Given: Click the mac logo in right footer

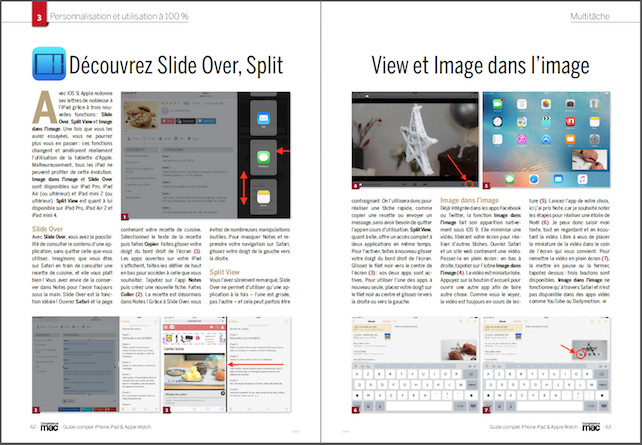Looking at the screenshot, I should pos(591,427).
